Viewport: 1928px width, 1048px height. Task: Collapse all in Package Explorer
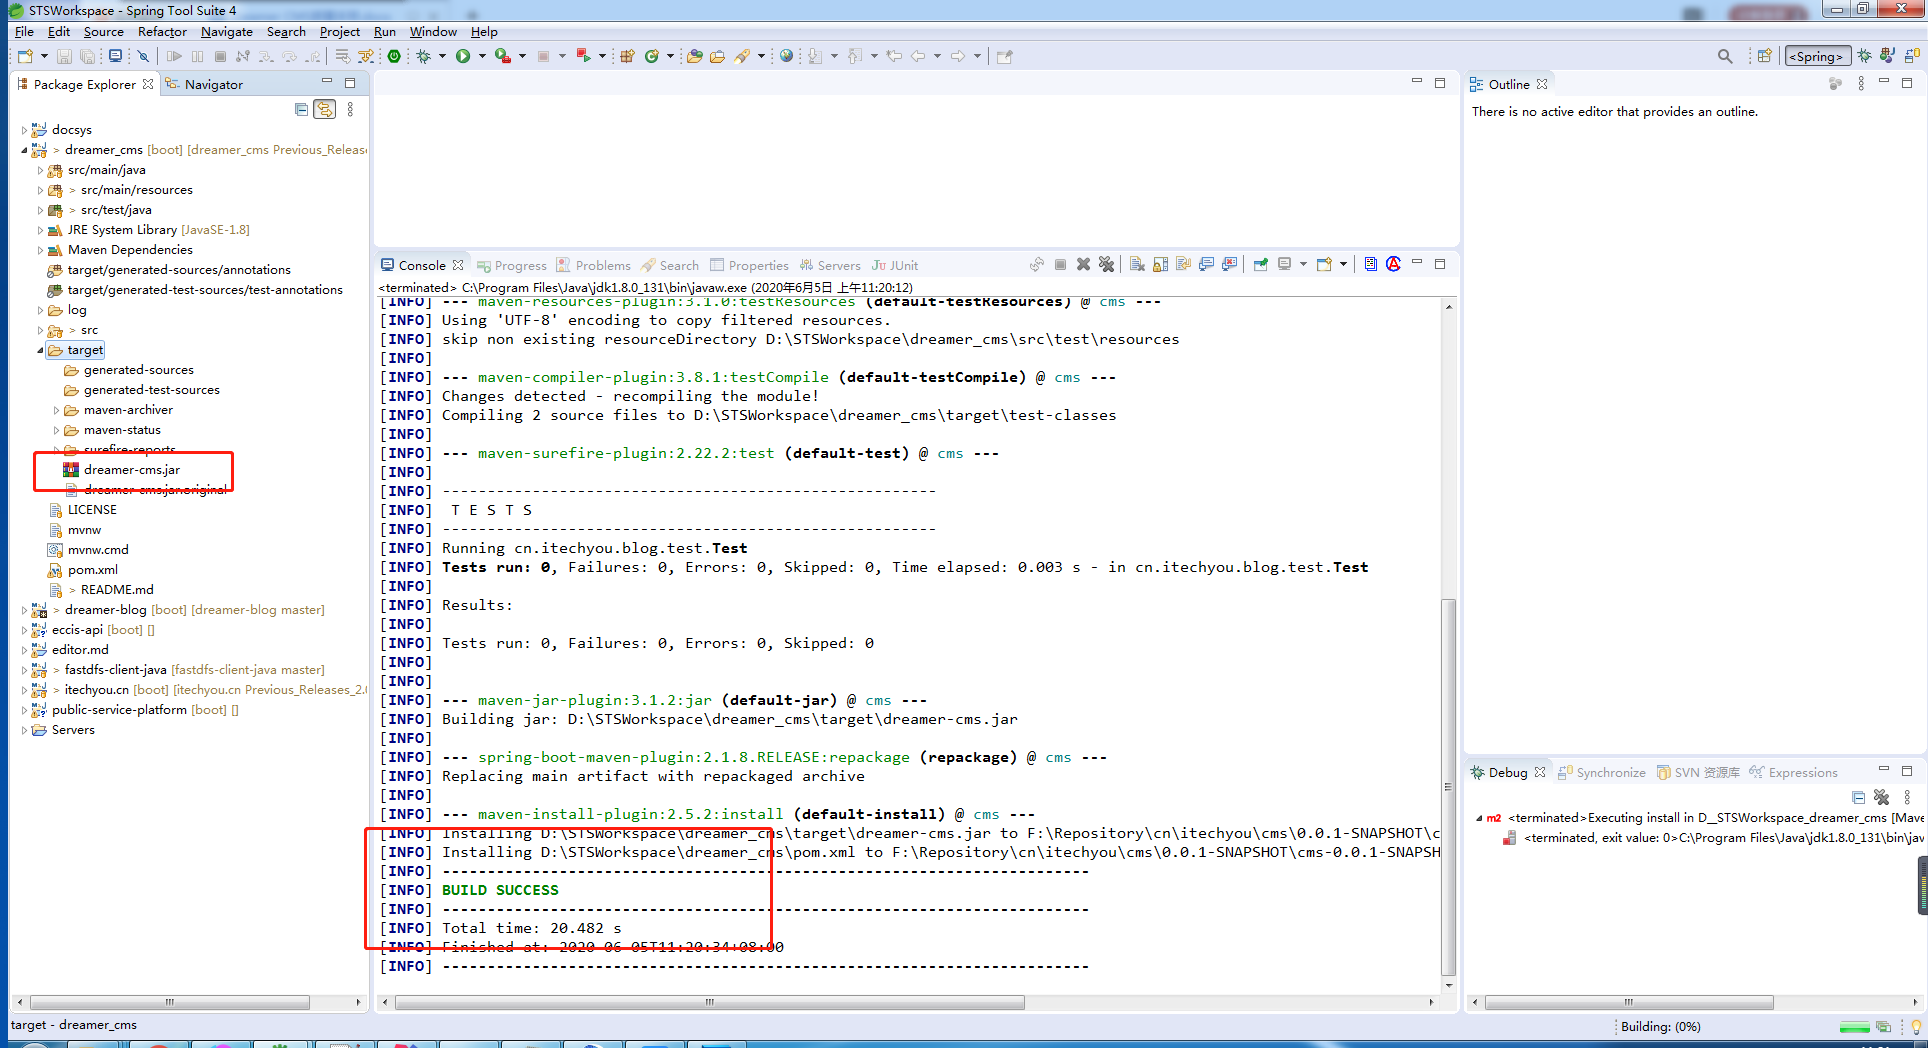[301, 110]
